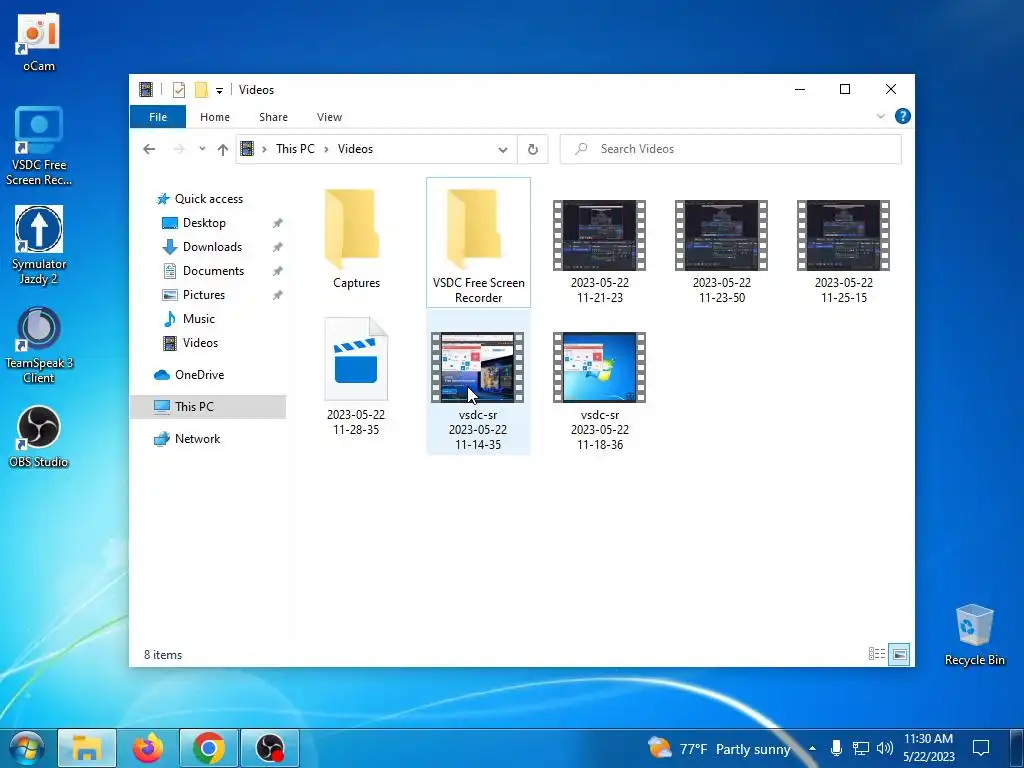Switch to Large icons view layout icon
The image size is (1024, 768).
coord(899,654)
